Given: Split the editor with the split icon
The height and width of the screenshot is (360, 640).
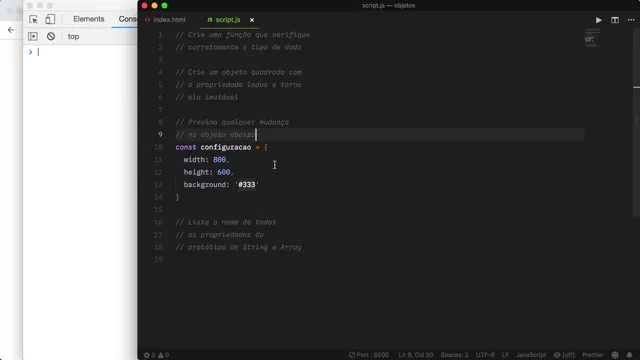Looking at the screenshot, I should tap(615, 20).
